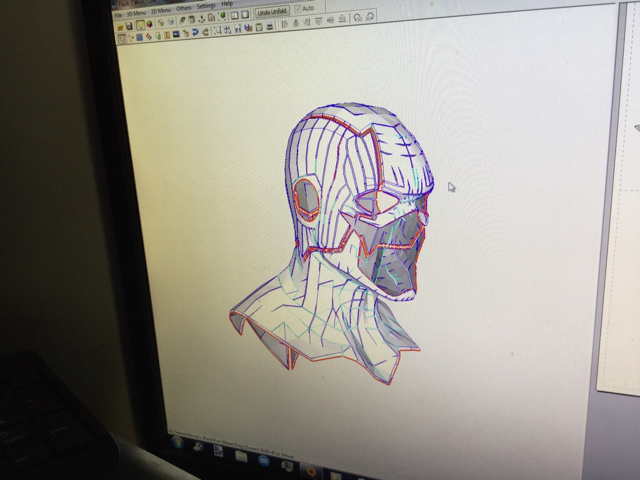Click the align bottom icon
640x480 pixels.
[x=342, y=18]
